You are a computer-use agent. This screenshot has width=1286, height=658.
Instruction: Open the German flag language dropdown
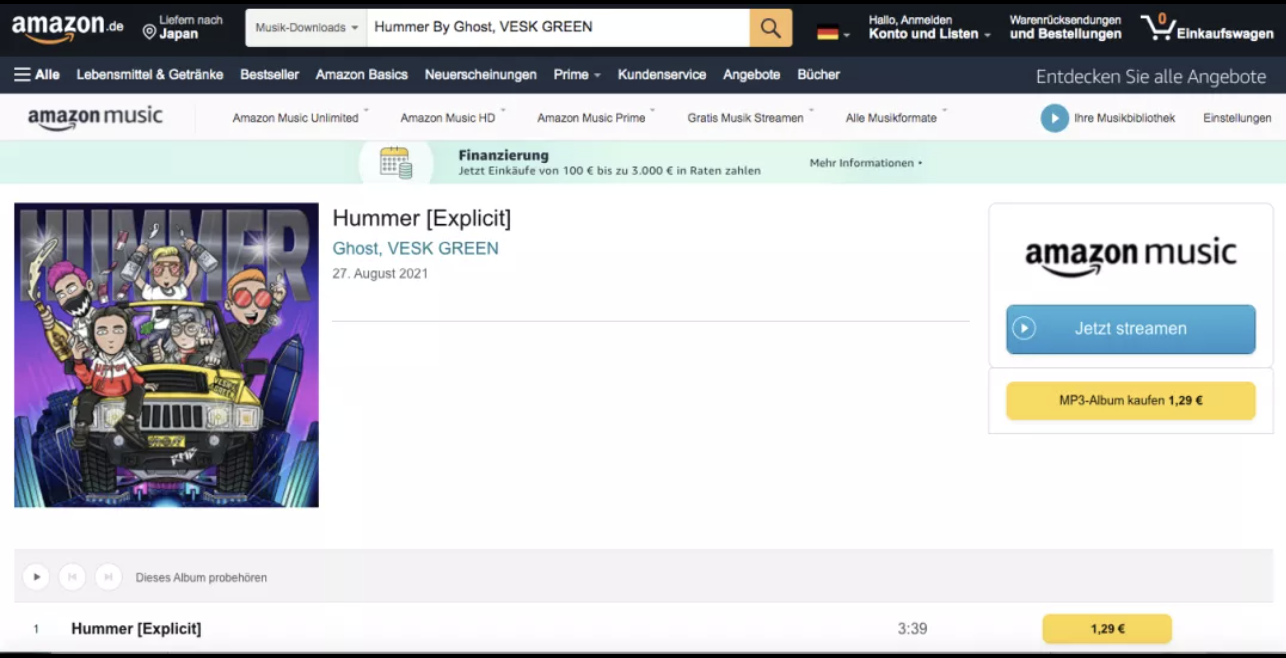832,33
